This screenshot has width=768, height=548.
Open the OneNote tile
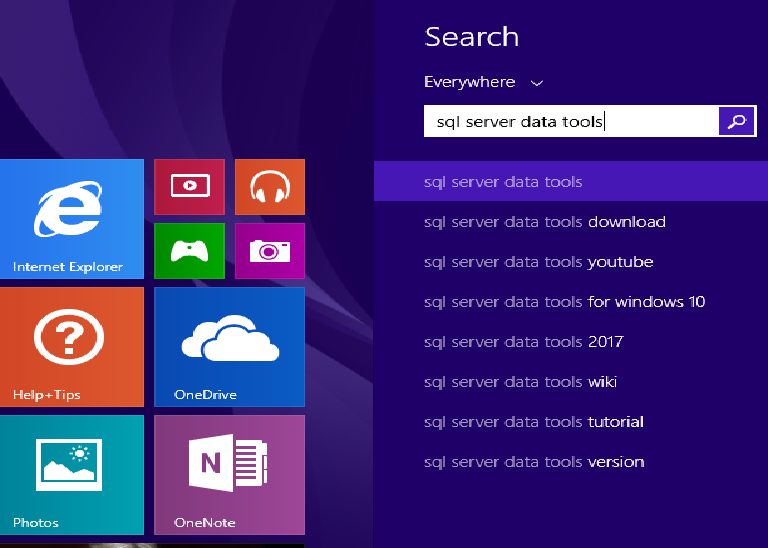pos(229,475)
